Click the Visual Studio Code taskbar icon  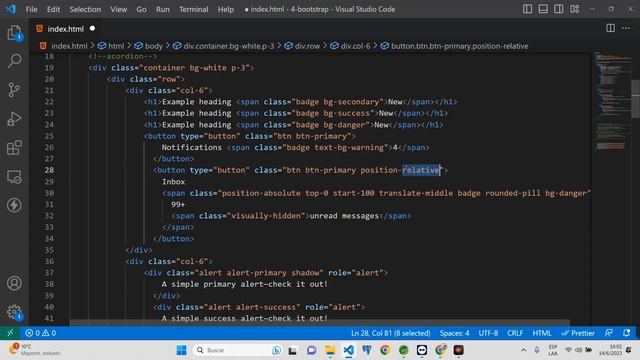pyautogui.click(x=348, y=350)
